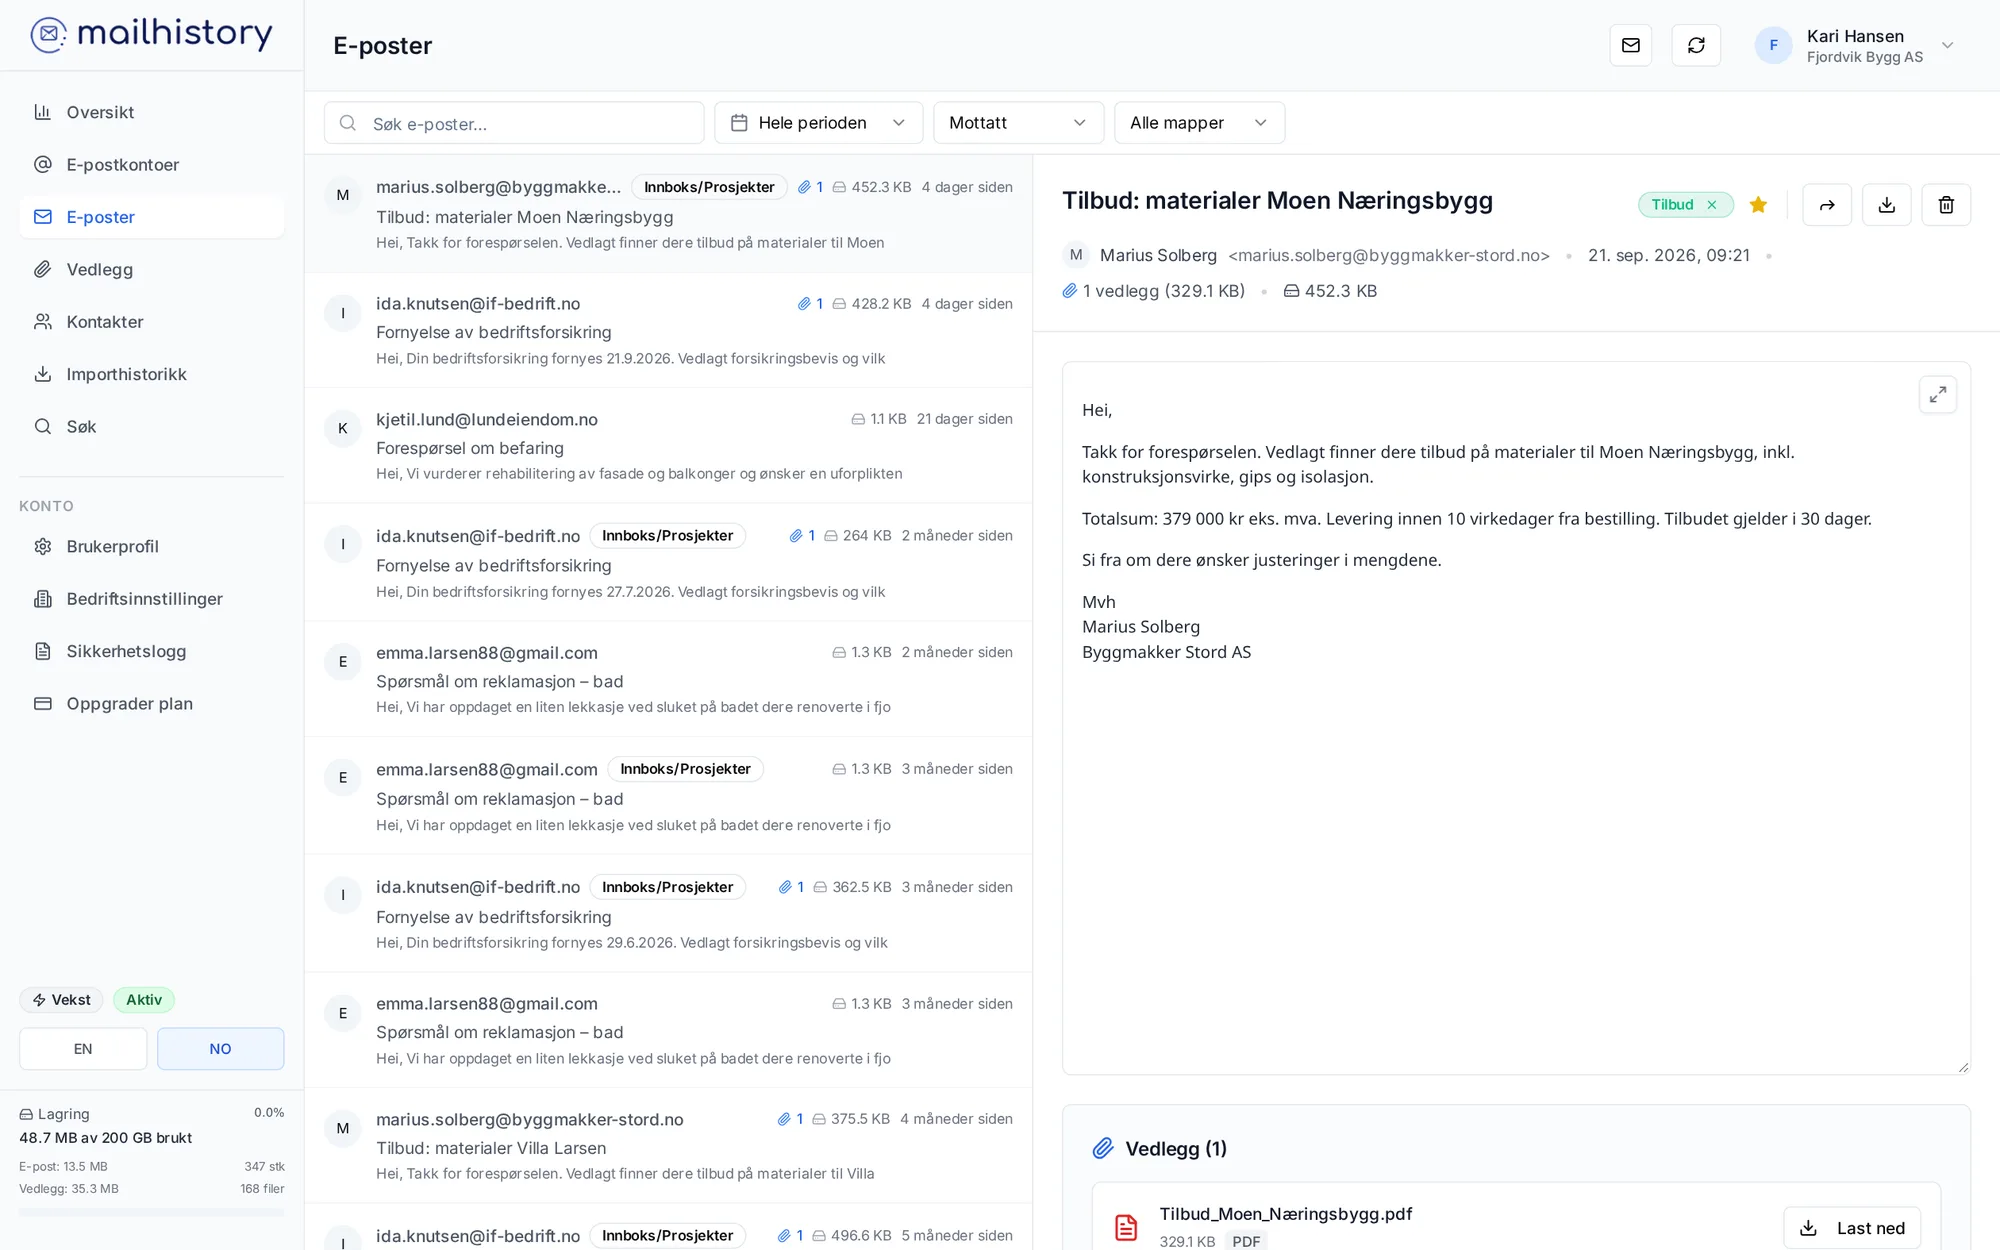The width and height of the screenshot is (2000, 1250).
Task: Expand email body with fullscreen icon
Action: click(1938, 394)
